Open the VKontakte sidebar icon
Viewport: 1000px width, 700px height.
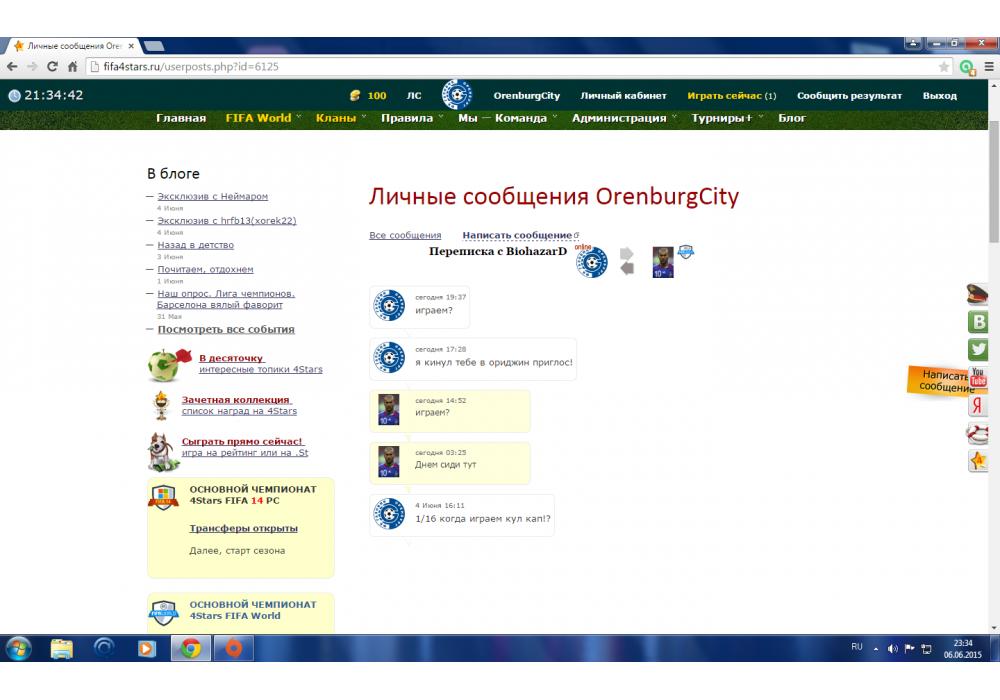point(978,322)
